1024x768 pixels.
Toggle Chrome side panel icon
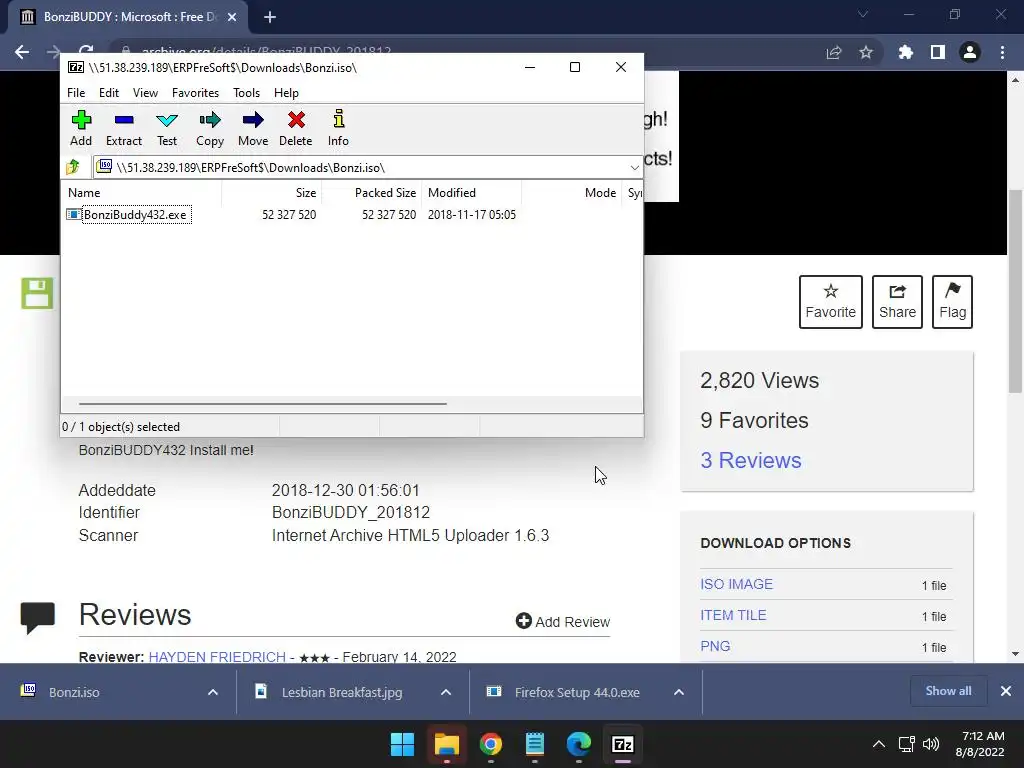click(938, 52)
